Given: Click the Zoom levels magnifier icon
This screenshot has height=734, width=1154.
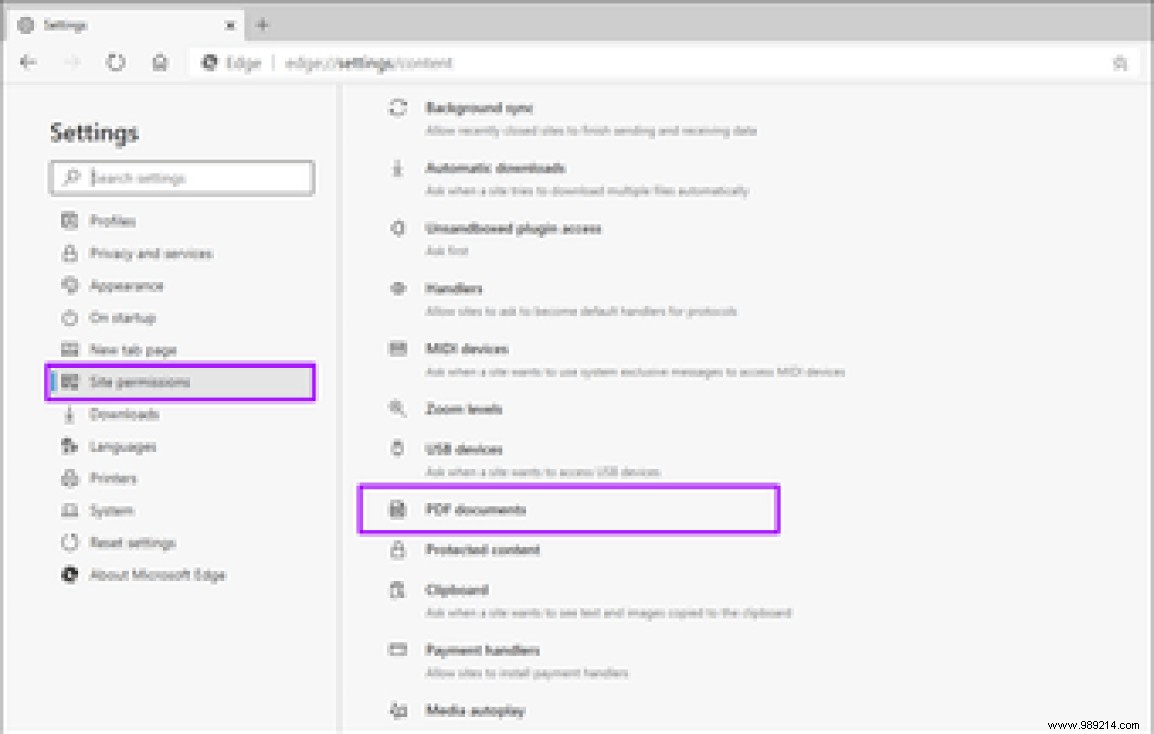Looking at the screenshot, I should (x=396, y=408).
